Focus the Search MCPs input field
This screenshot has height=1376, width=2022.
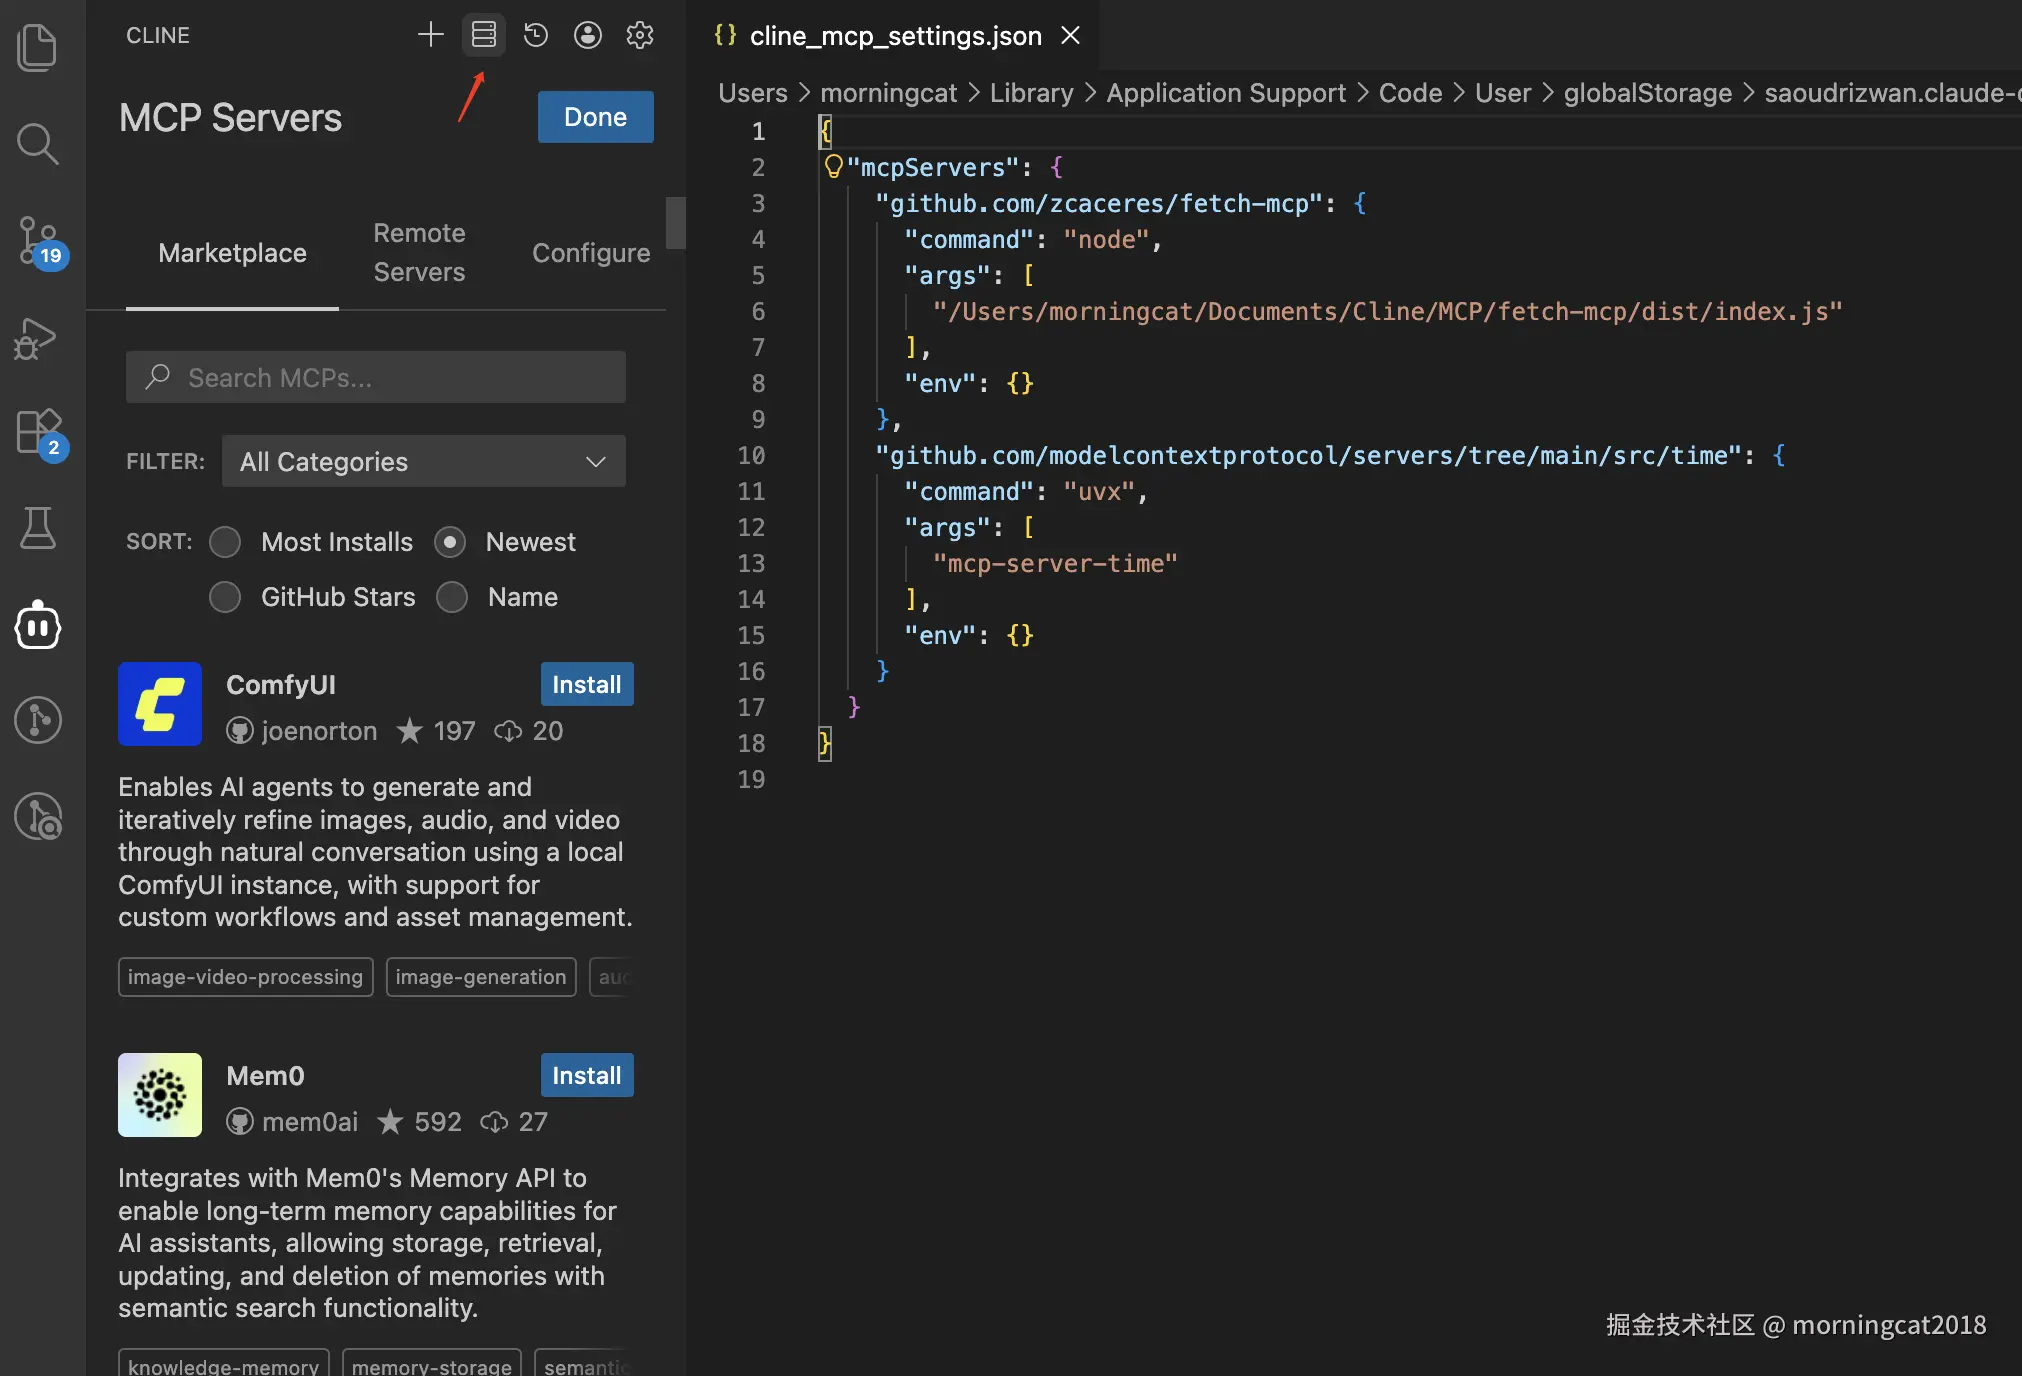pos(376,377)
